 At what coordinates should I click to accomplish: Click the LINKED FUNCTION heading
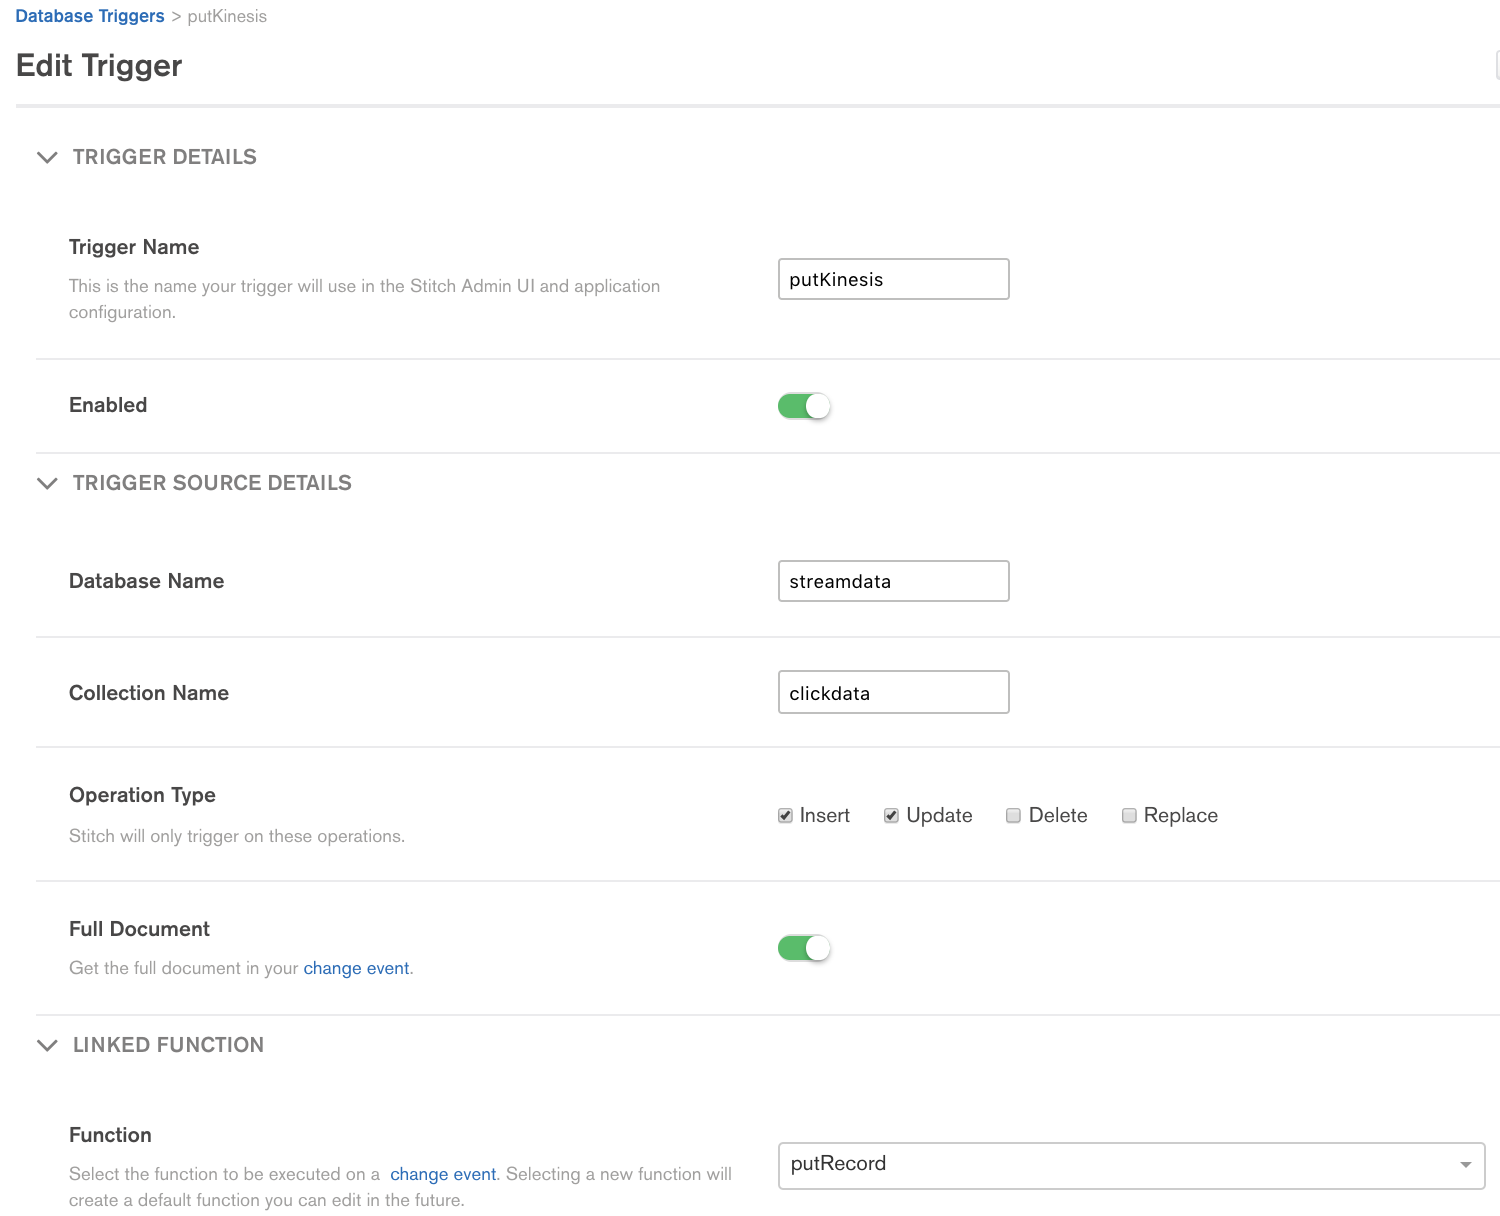click(x=168, y=1045)
